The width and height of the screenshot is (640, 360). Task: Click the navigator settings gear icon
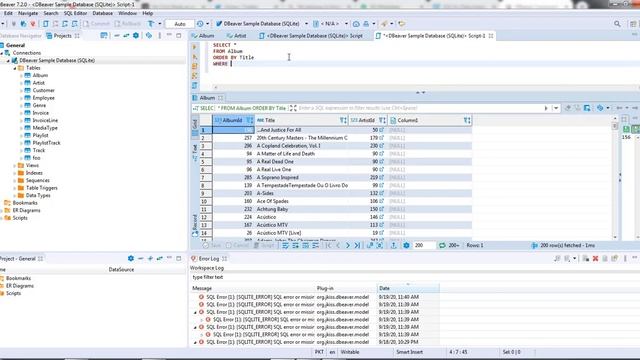(136, 36)
